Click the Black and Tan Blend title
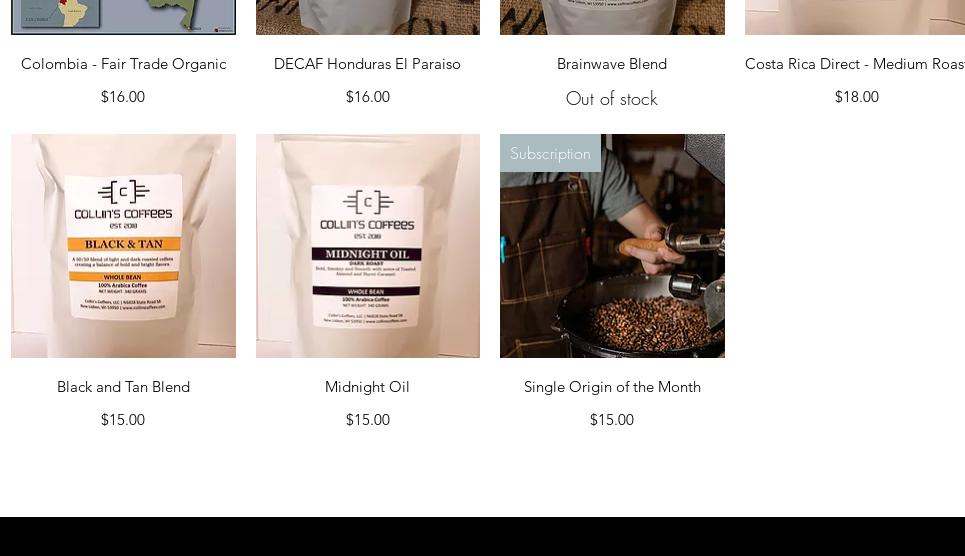The image size is (965, 556). [x=124, y=387]
